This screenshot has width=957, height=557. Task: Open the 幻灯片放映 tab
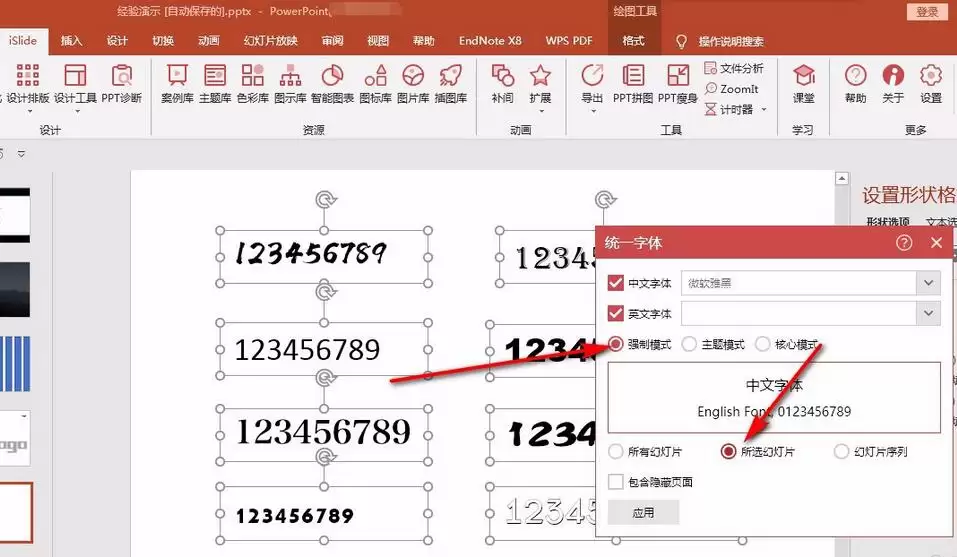[x=270, y=41]
